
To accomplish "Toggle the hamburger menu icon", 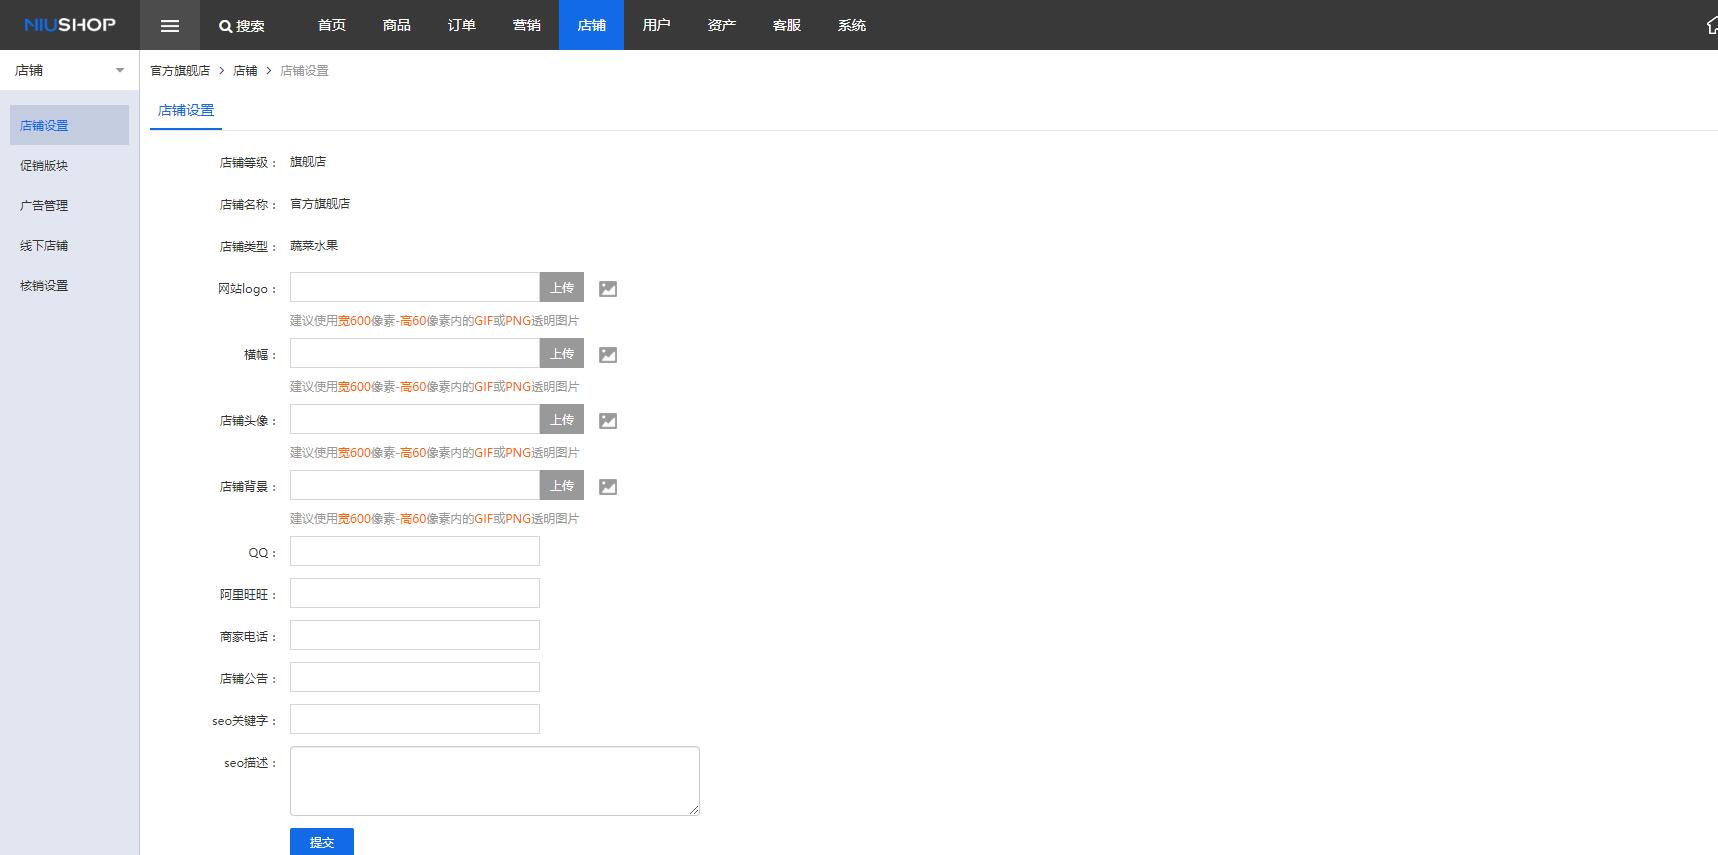I will click(x=170, y=26).
